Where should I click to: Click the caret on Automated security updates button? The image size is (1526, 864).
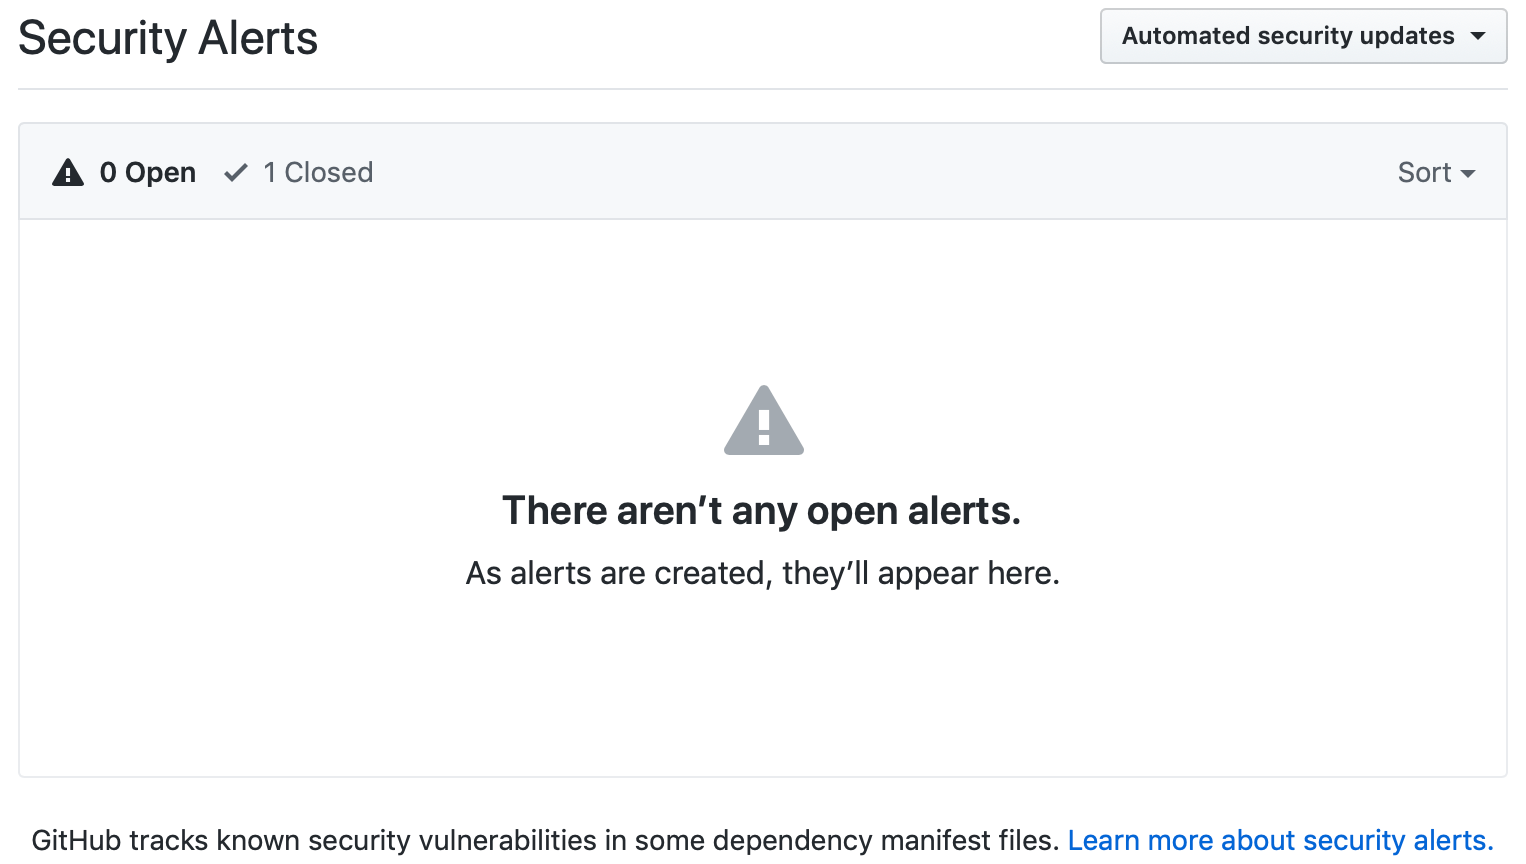(x=1478, y=36)
